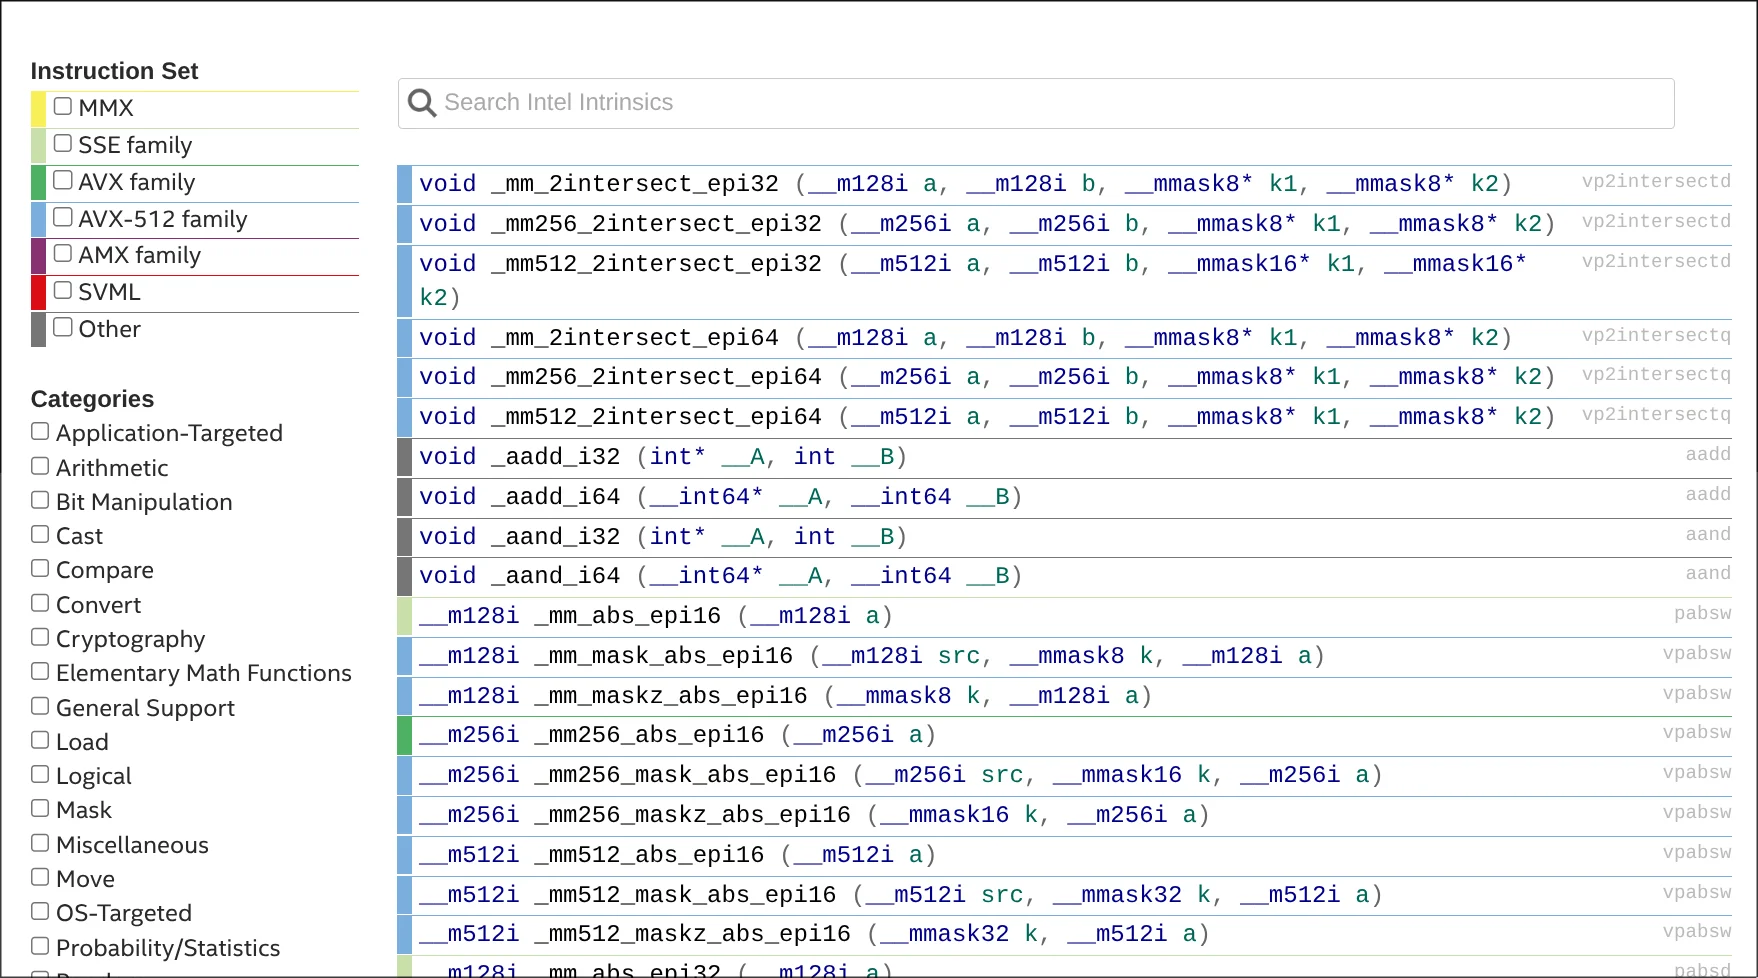Image resolution: width=1758 pixels, height=978 pixels.
Task: Enable the Move category checkbox
Action: [40, 877]
